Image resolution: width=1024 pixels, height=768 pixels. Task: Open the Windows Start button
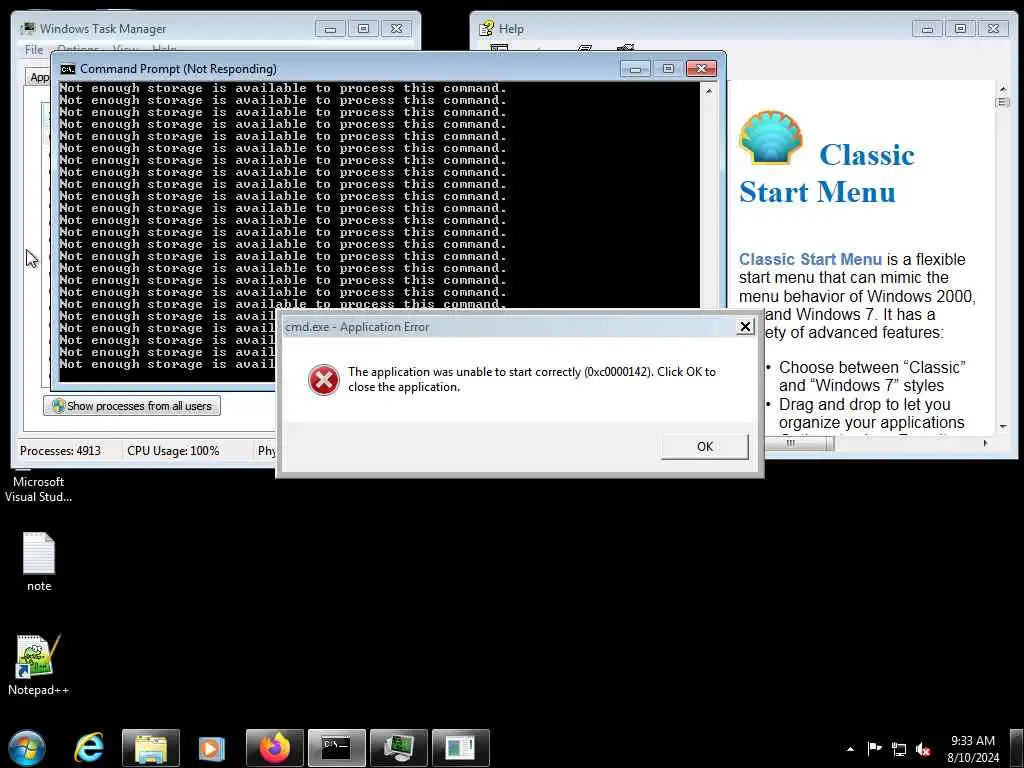(27, 748)
